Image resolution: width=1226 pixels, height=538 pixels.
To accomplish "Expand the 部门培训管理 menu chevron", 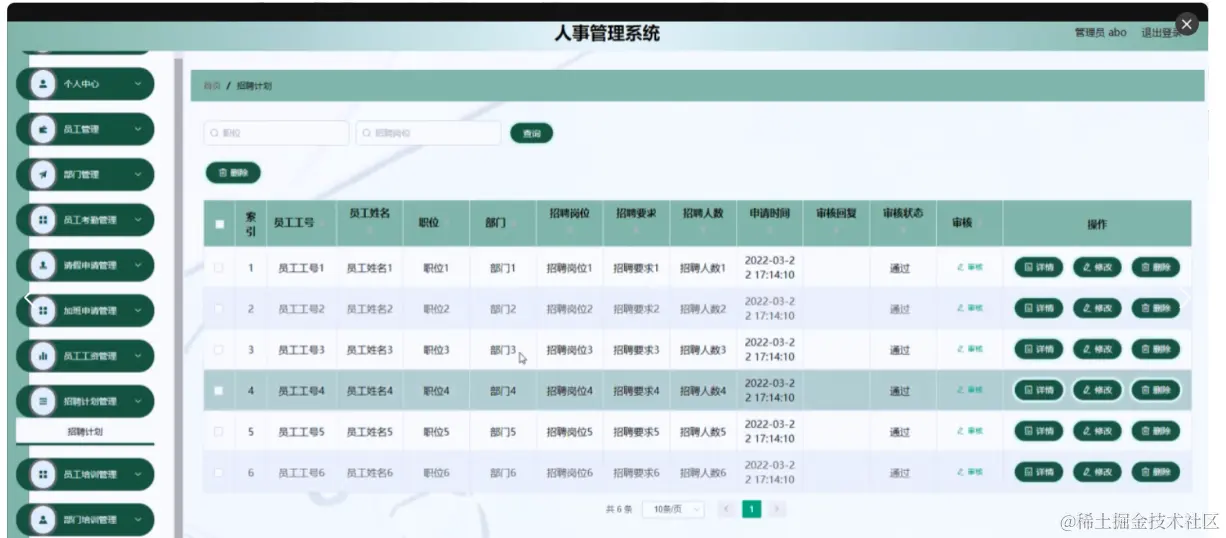I will pos(138,520).
